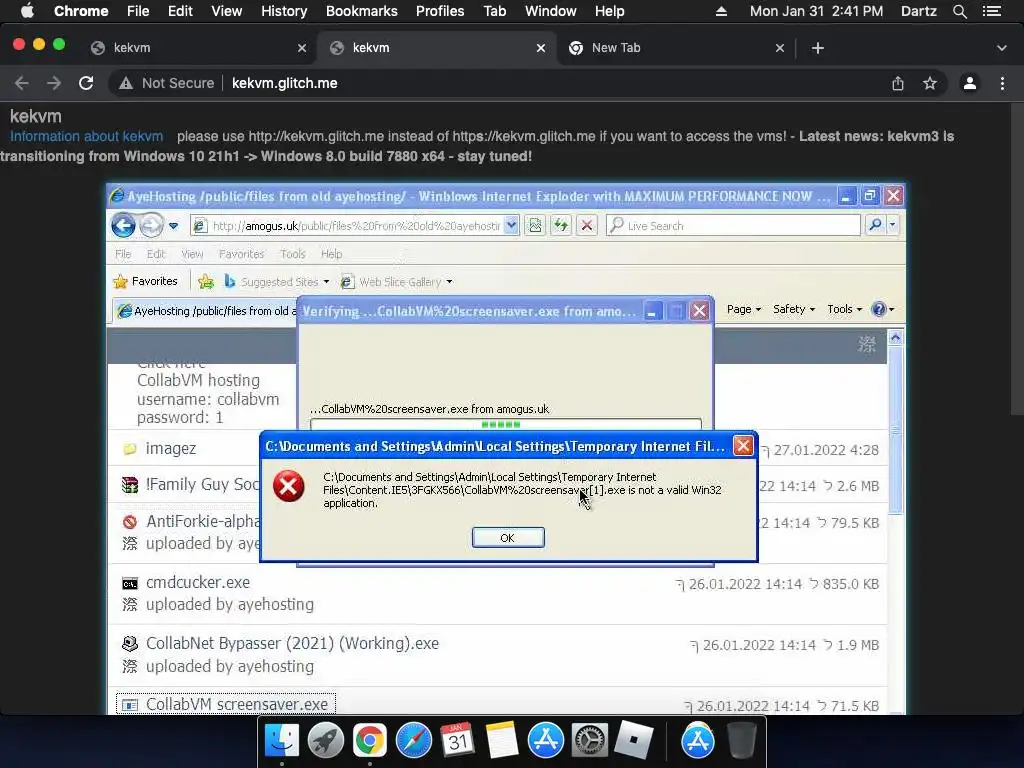Open the IE View menu
The width and height of the screenshot is (1024, 768).
[x=192, y=254]
